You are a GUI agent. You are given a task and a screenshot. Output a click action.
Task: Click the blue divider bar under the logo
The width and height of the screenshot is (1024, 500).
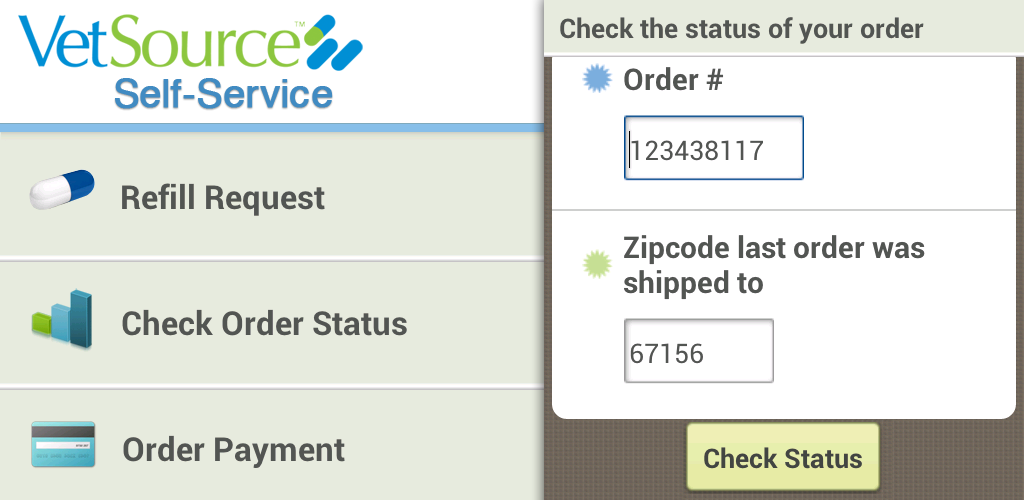pyautogui.click(x=271, y=127)
